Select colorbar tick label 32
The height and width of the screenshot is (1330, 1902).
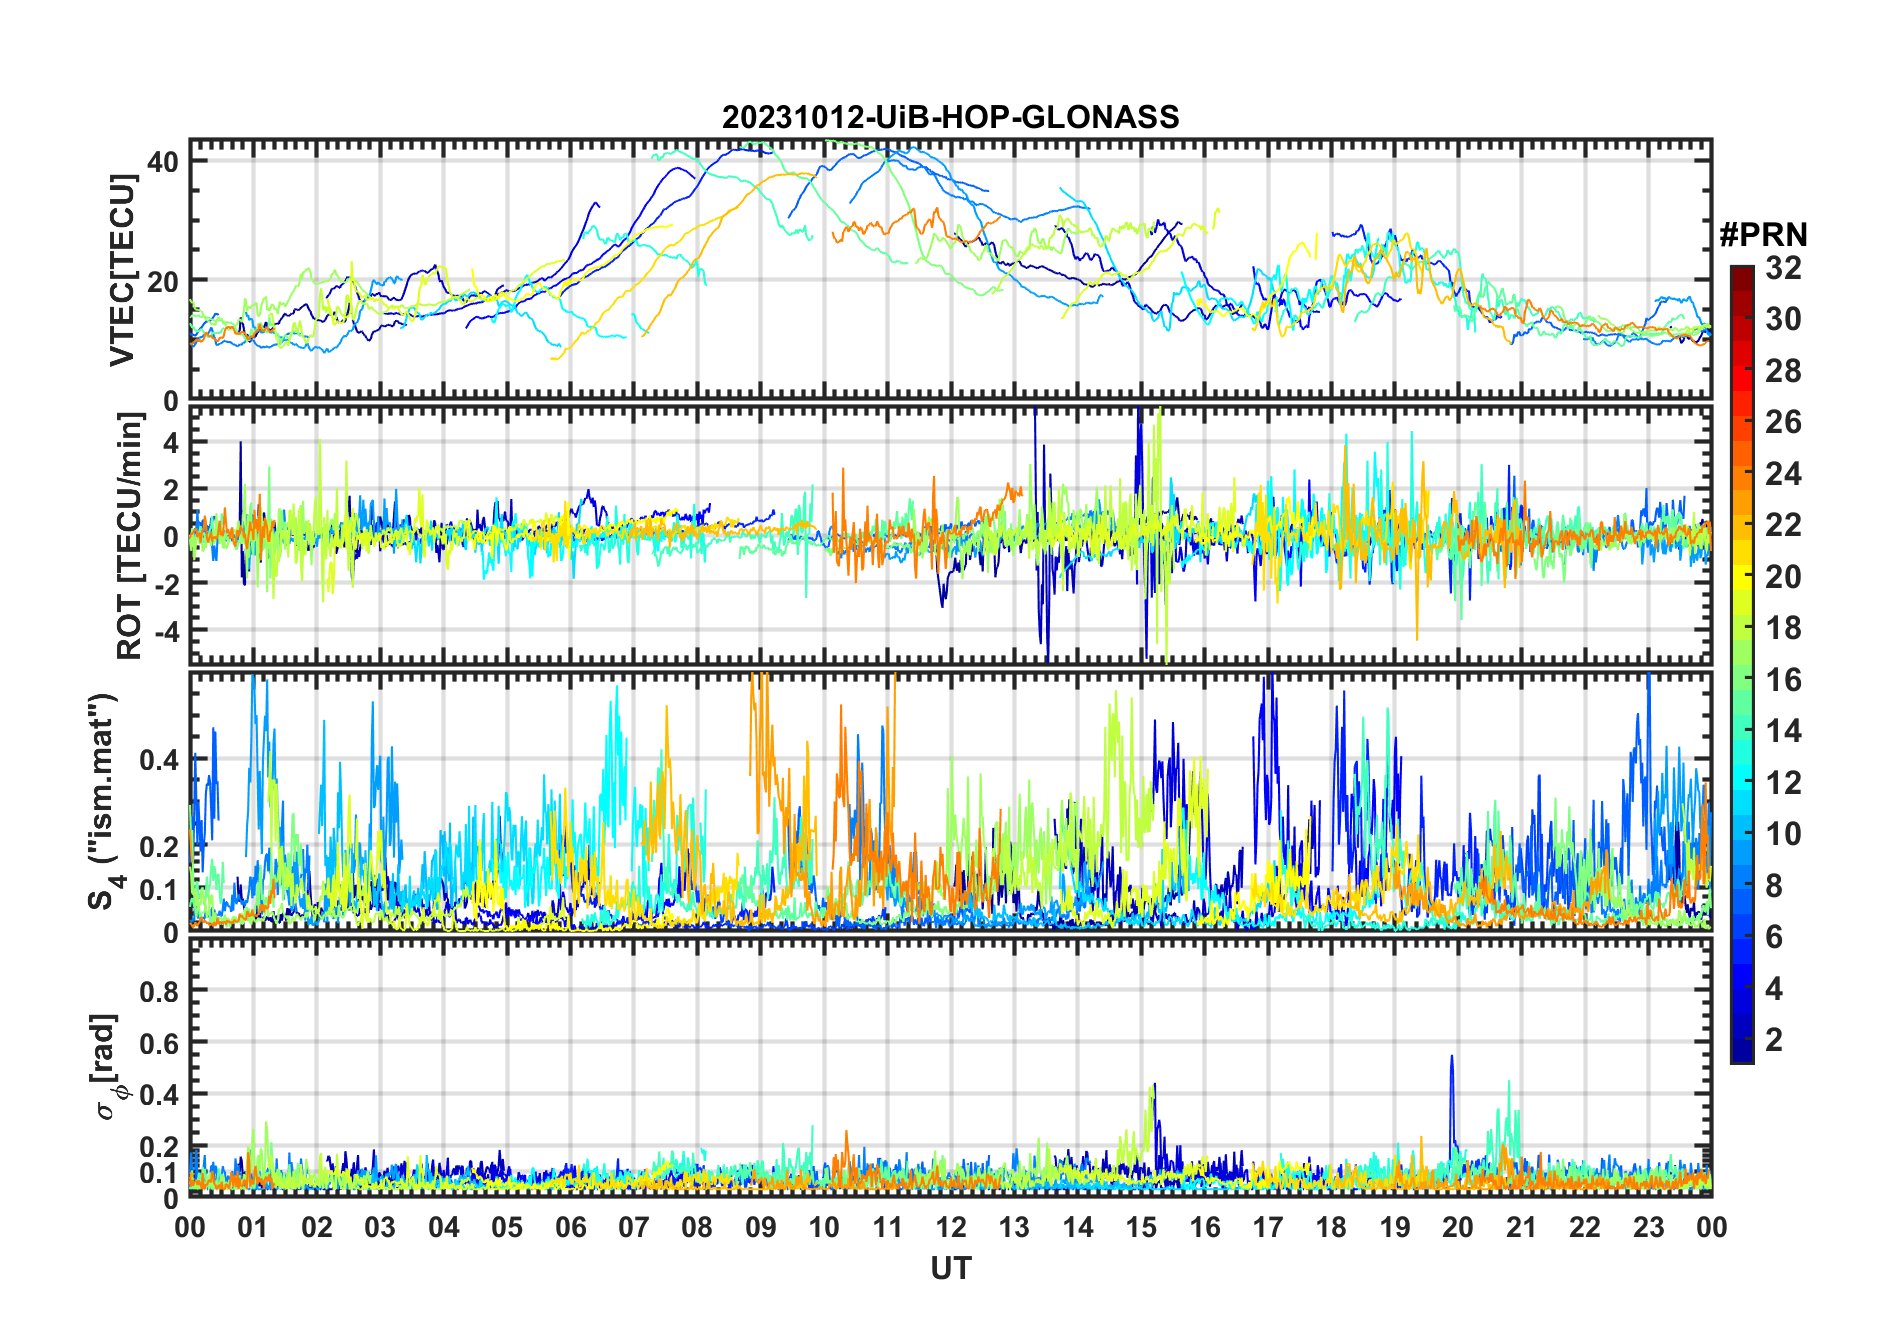(x=1783, y=268)
